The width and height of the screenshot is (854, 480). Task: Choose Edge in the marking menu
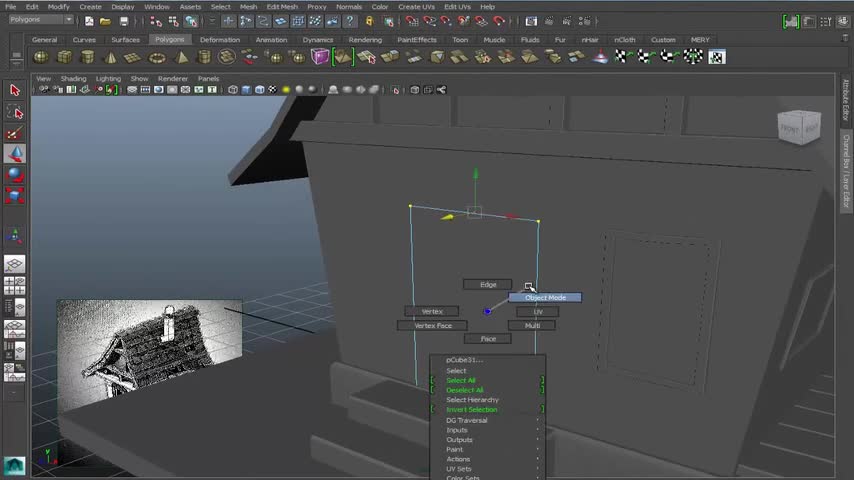488,285
